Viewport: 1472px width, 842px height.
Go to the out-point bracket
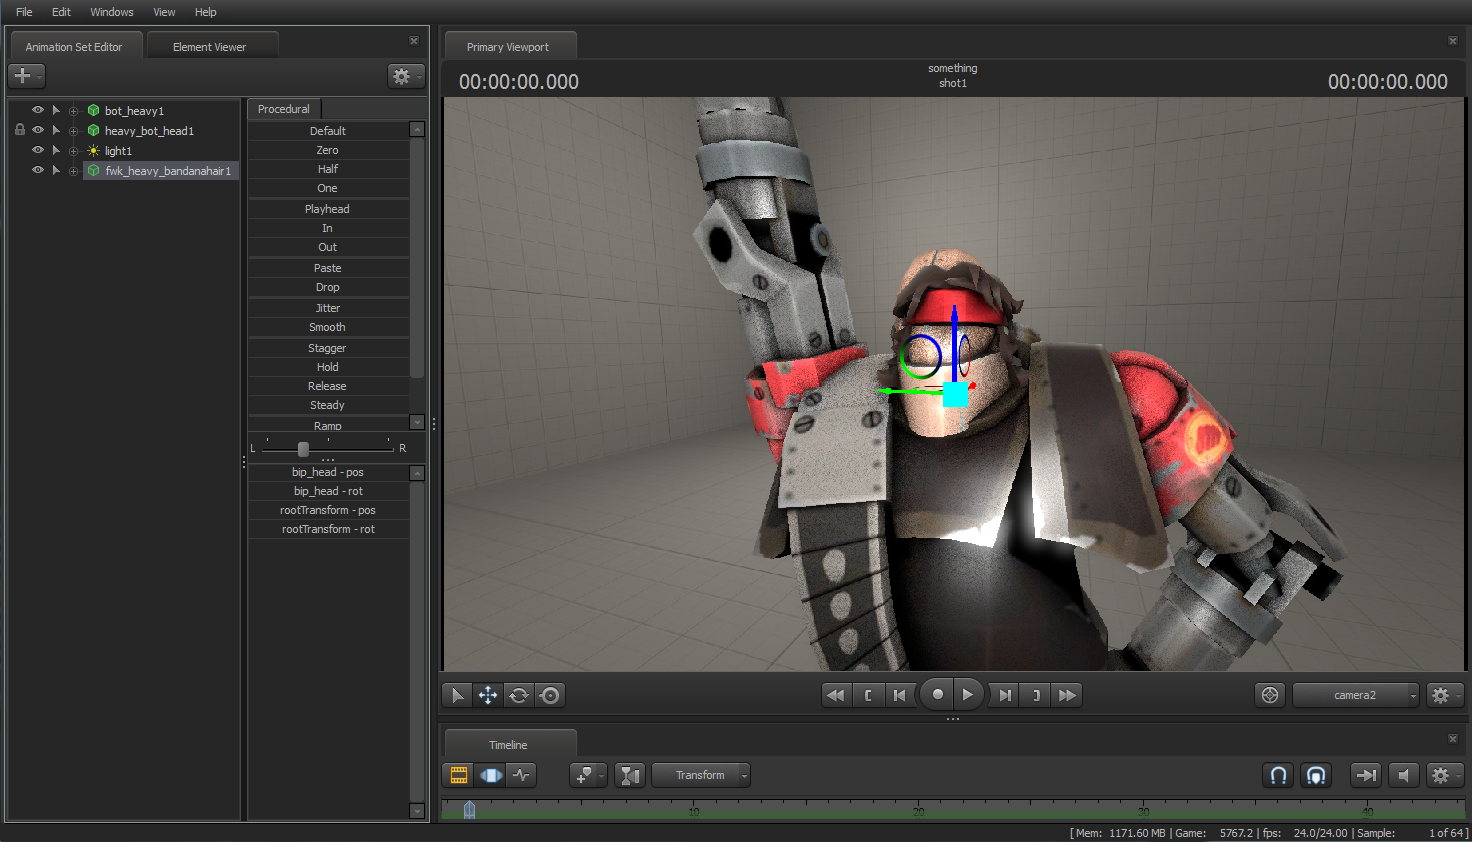tap(1036, 695)
